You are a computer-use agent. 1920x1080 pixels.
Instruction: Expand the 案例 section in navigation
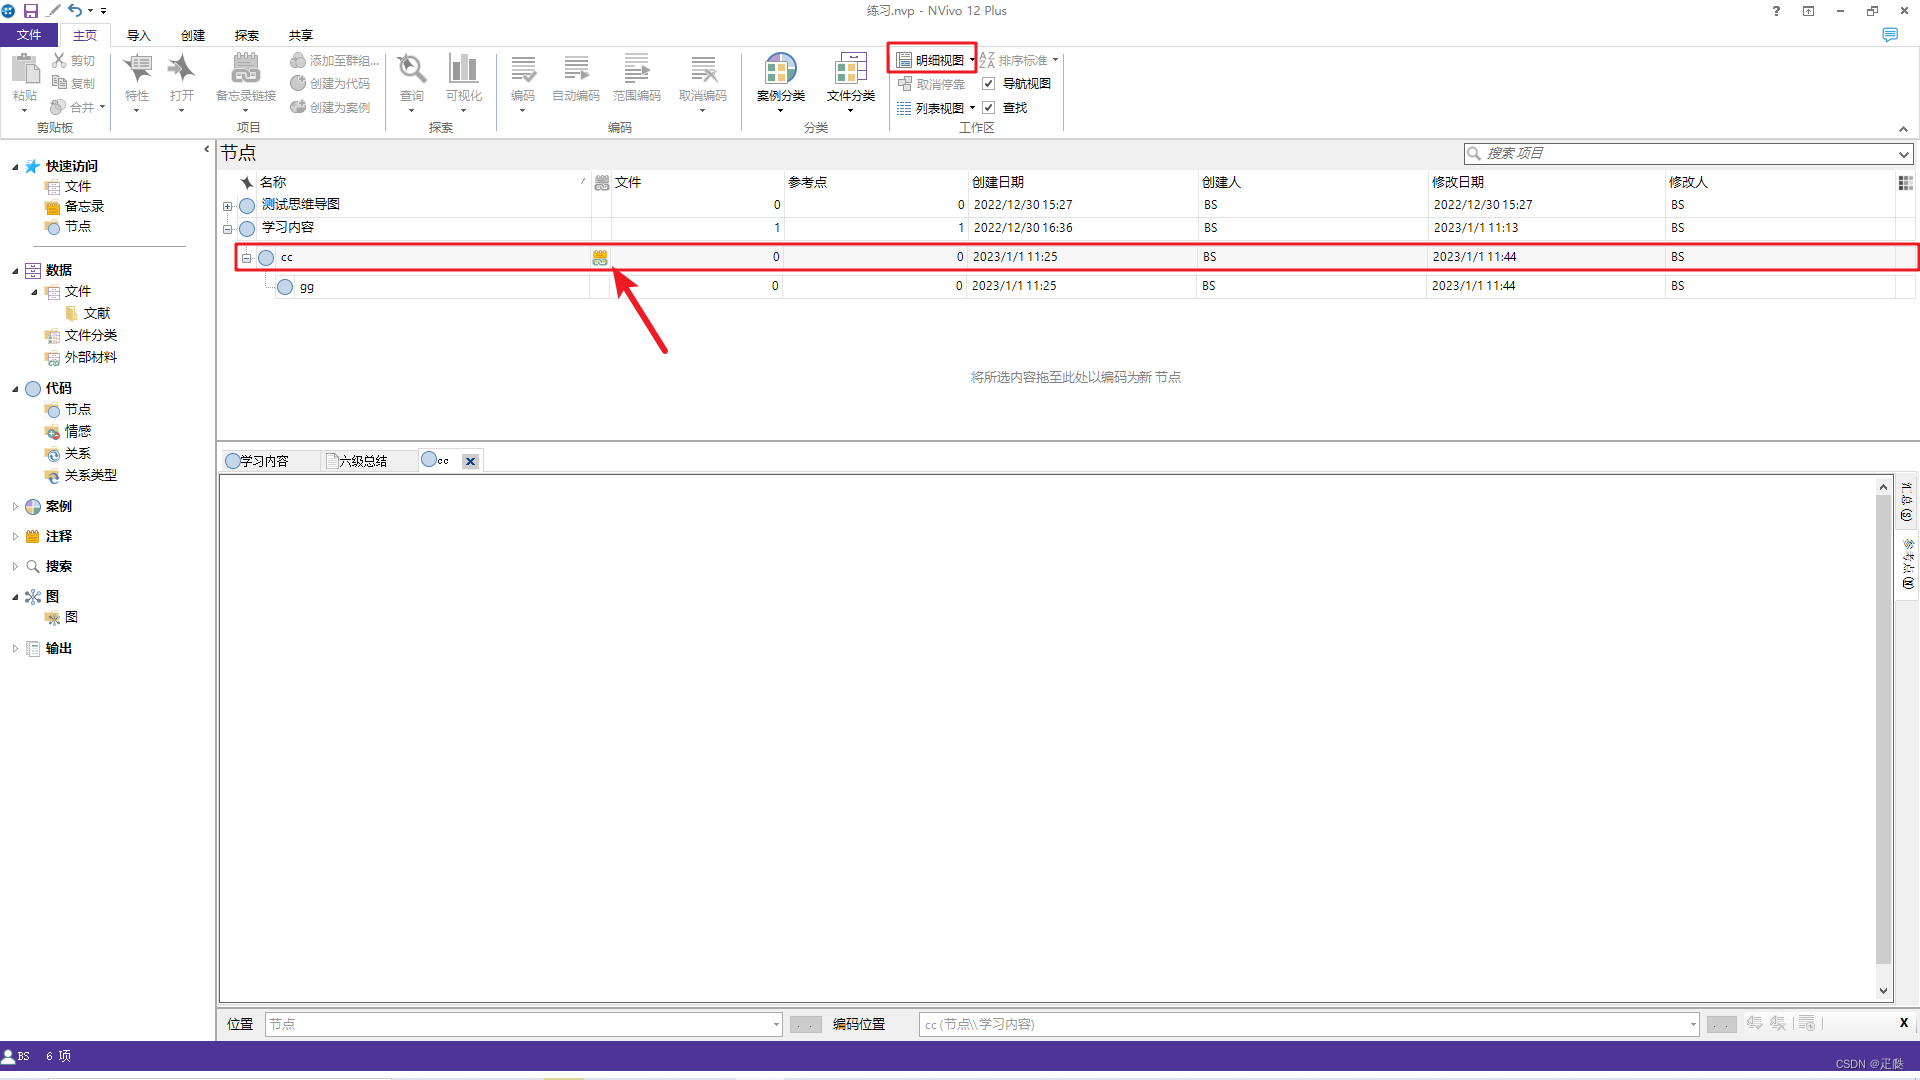click(15, 507)
